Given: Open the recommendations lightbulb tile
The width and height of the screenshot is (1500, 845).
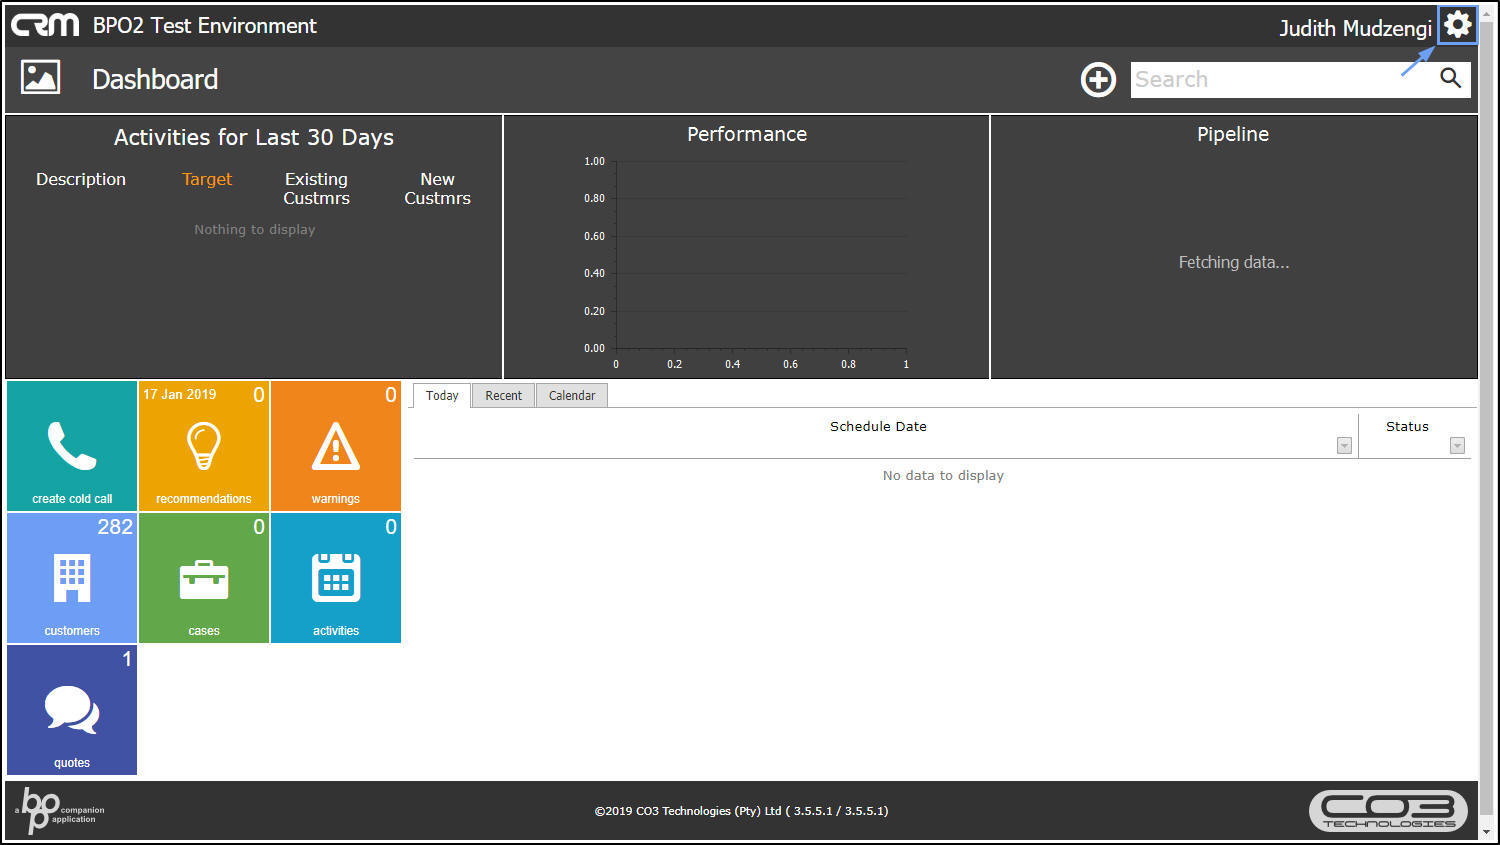Looking at the screenshot, I should tap(204, 446).
